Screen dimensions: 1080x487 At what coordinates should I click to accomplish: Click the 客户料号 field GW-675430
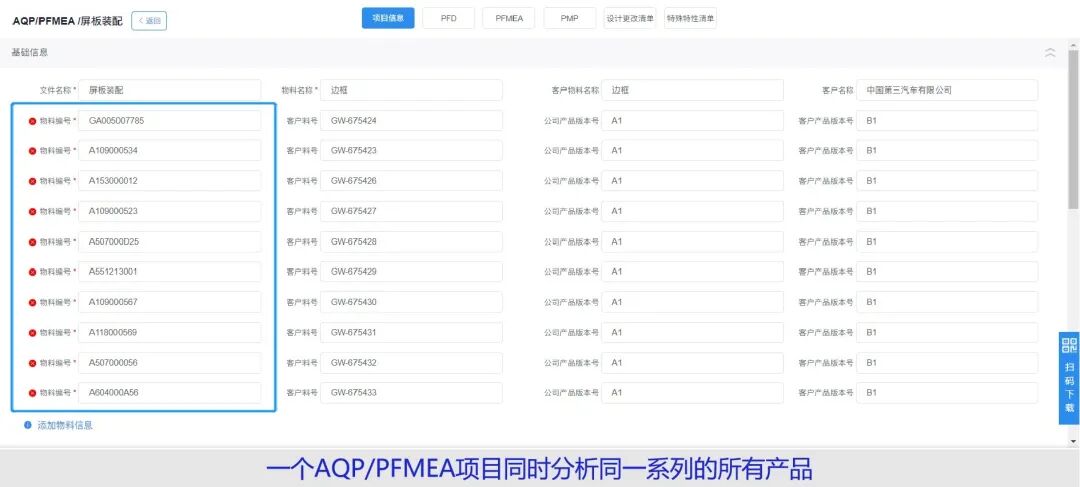411,302
